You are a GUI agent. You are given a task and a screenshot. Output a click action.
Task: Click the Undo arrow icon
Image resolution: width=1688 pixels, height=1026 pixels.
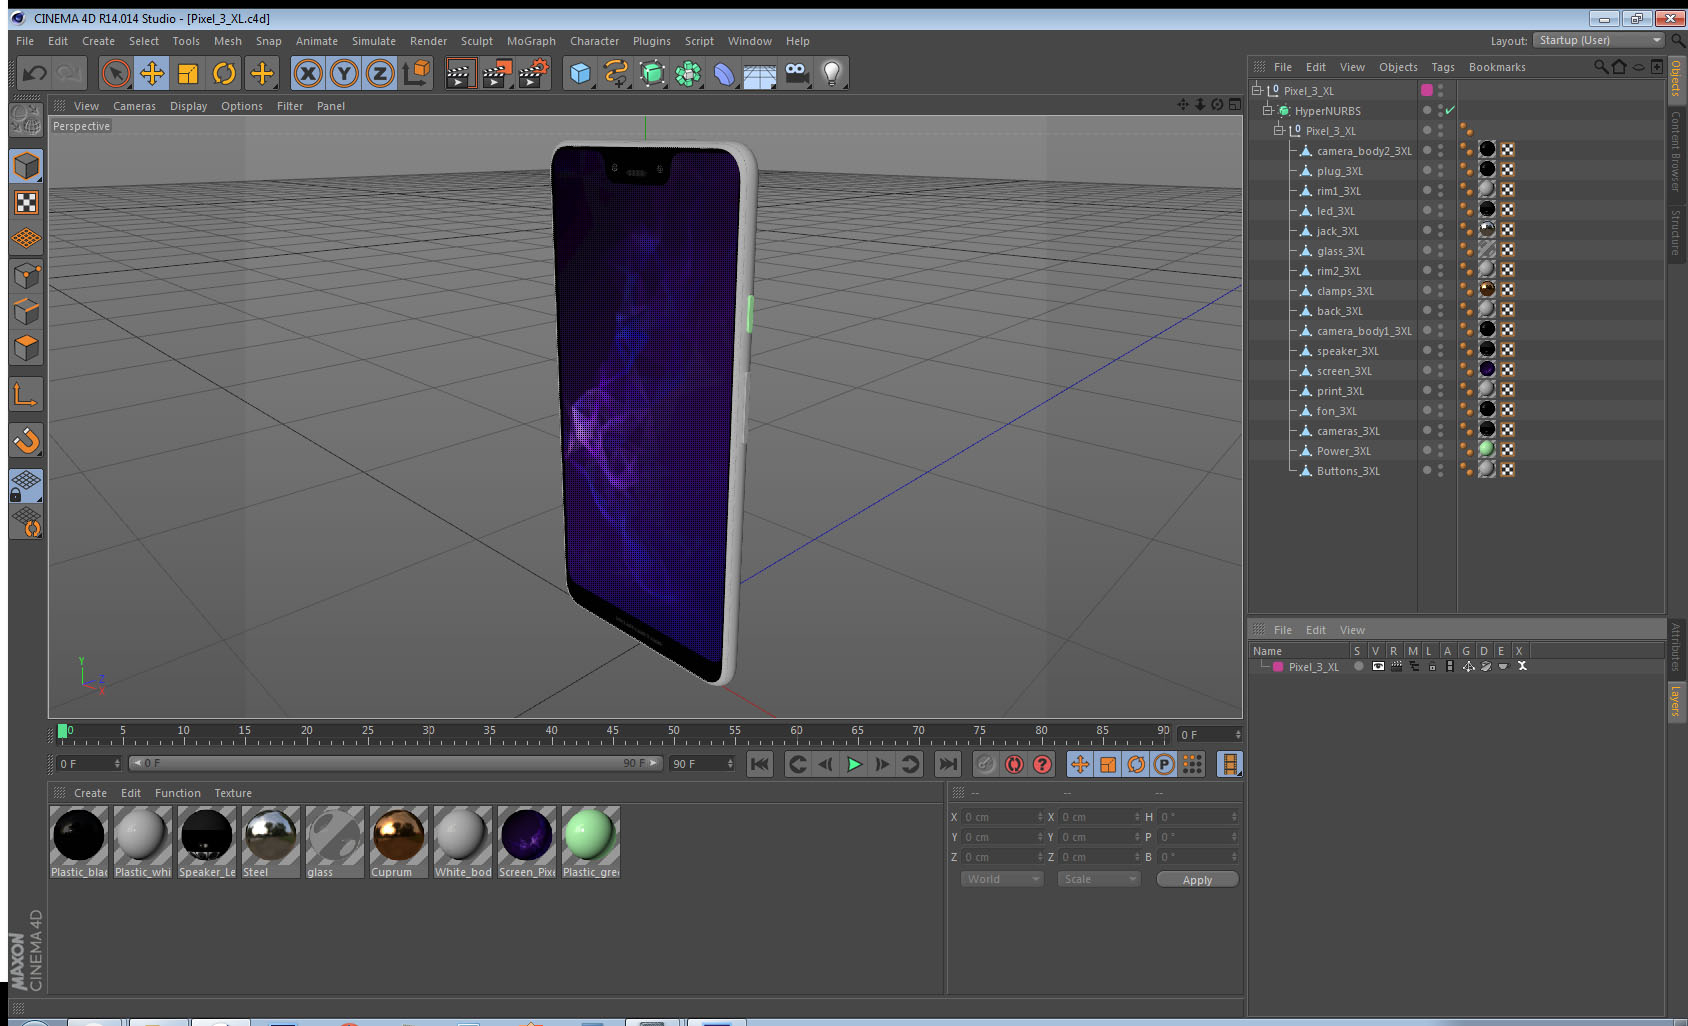point(35,73)
